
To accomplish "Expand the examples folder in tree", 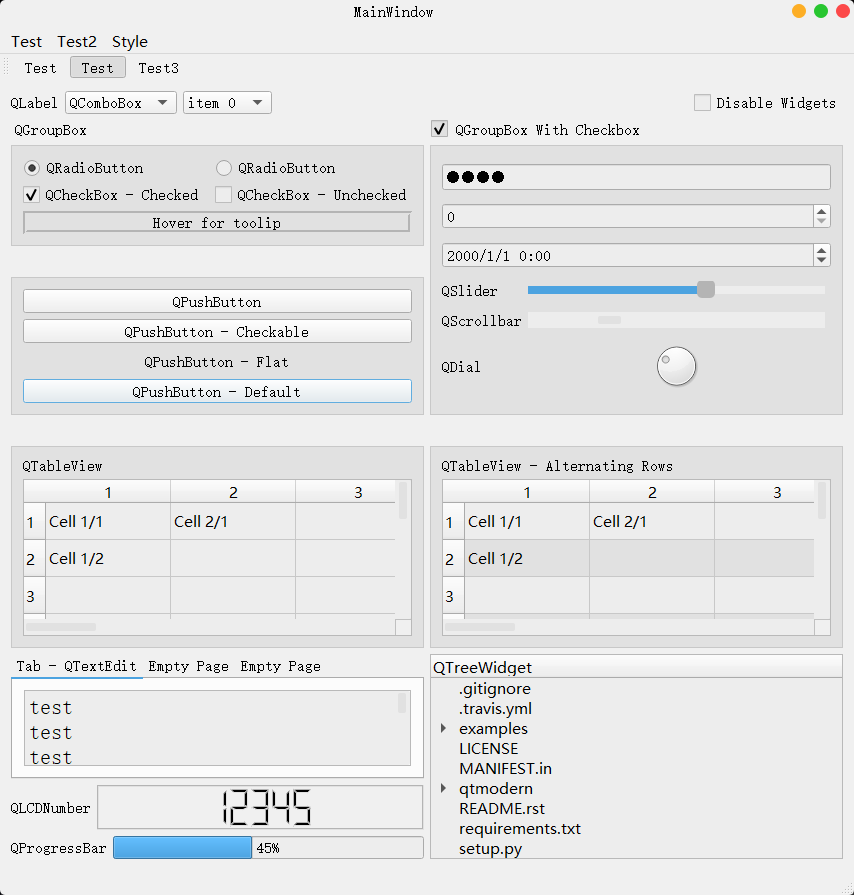I will (443, 729).
